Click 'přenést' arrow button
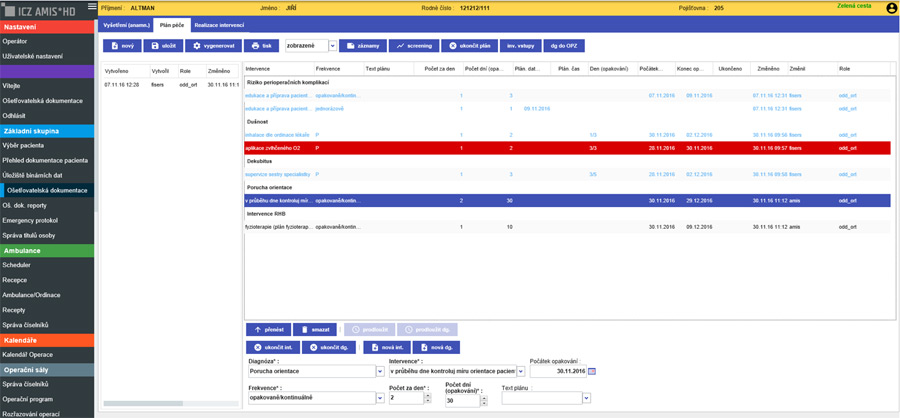 tap(269, 329)
